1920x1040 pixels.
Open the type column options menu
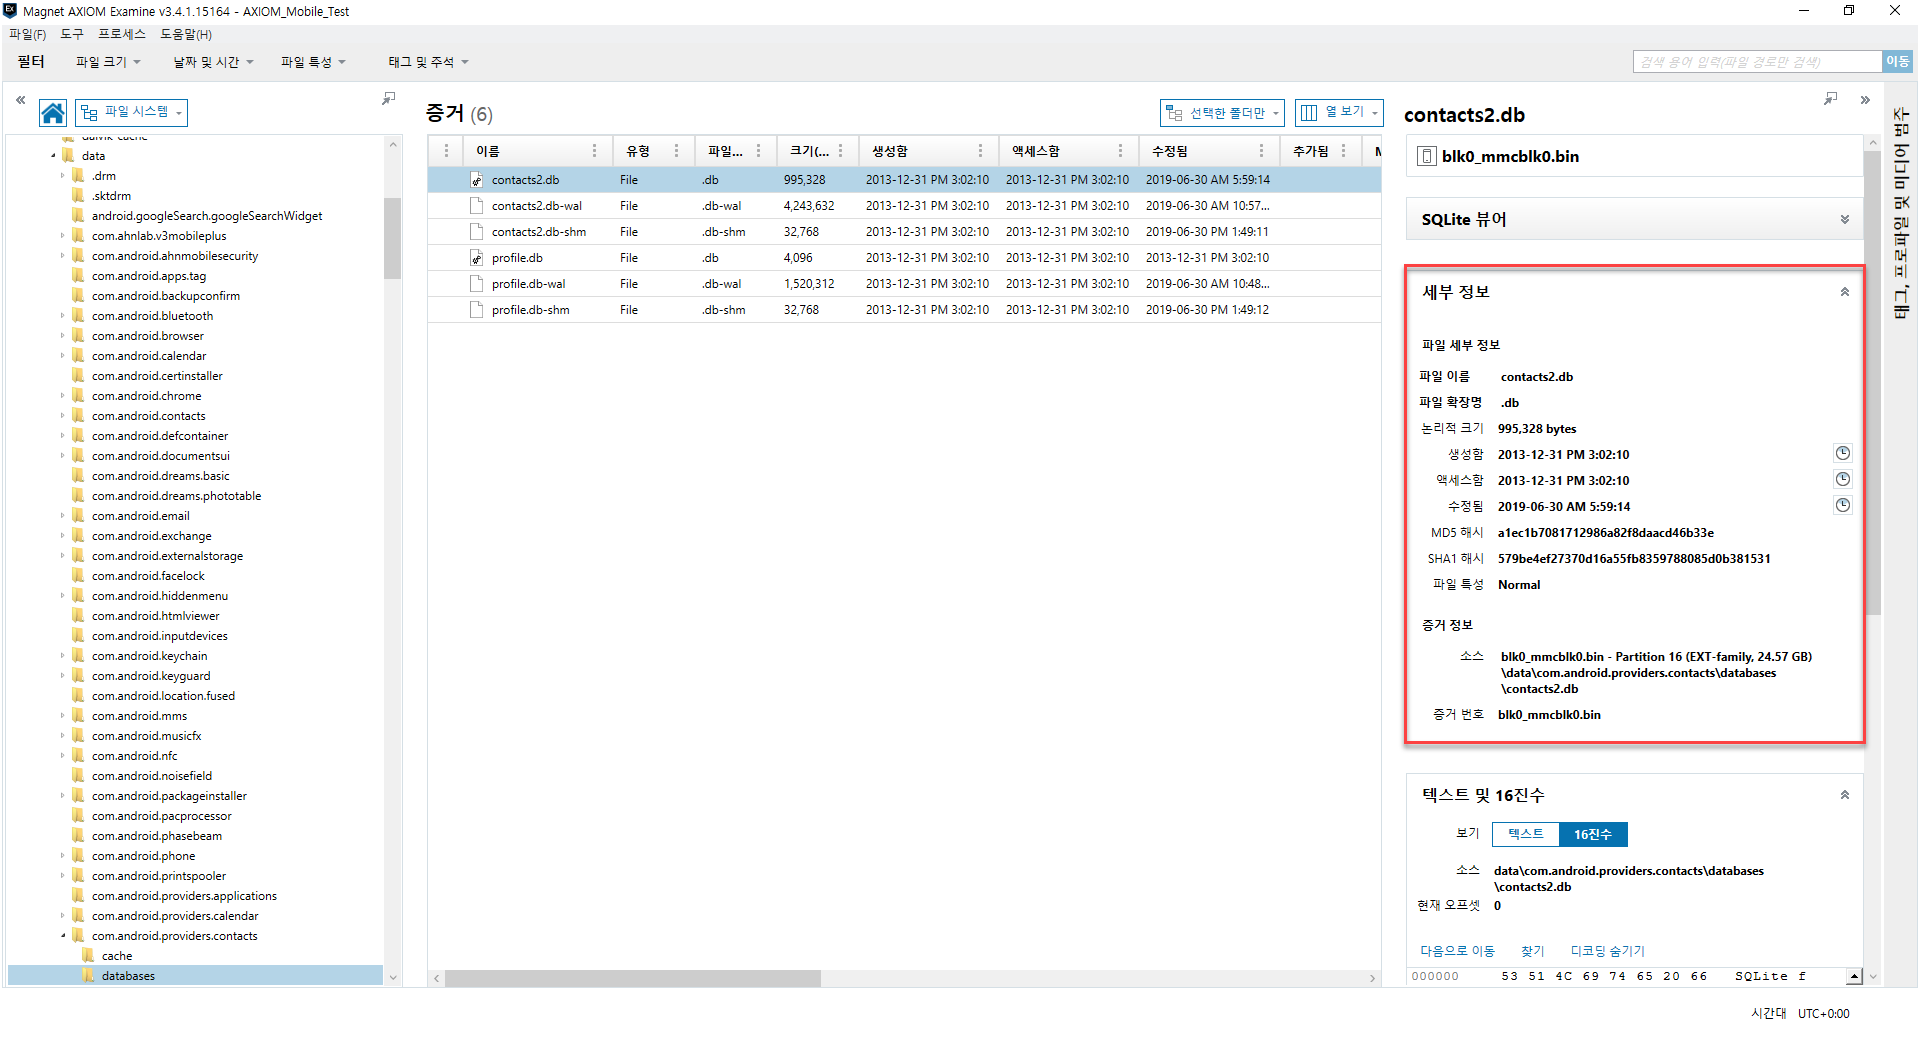pos(676,151)
